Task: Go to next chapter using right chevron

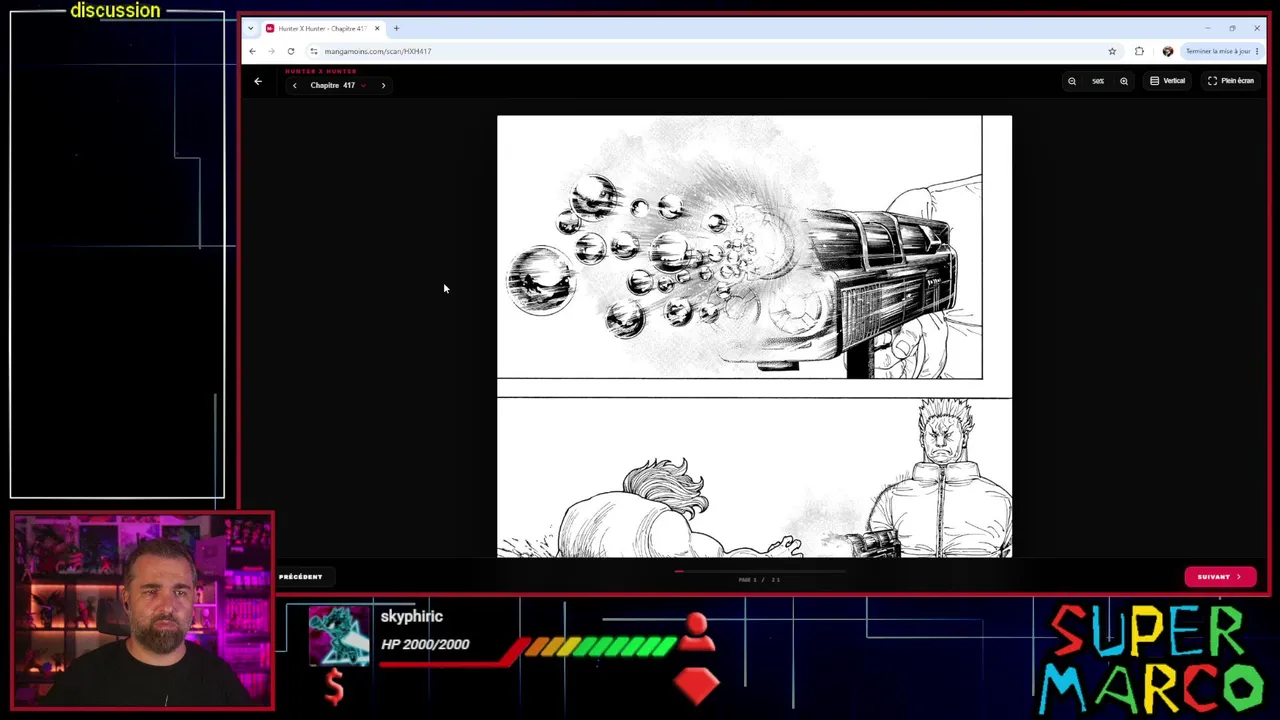Action: click(383, 85)
